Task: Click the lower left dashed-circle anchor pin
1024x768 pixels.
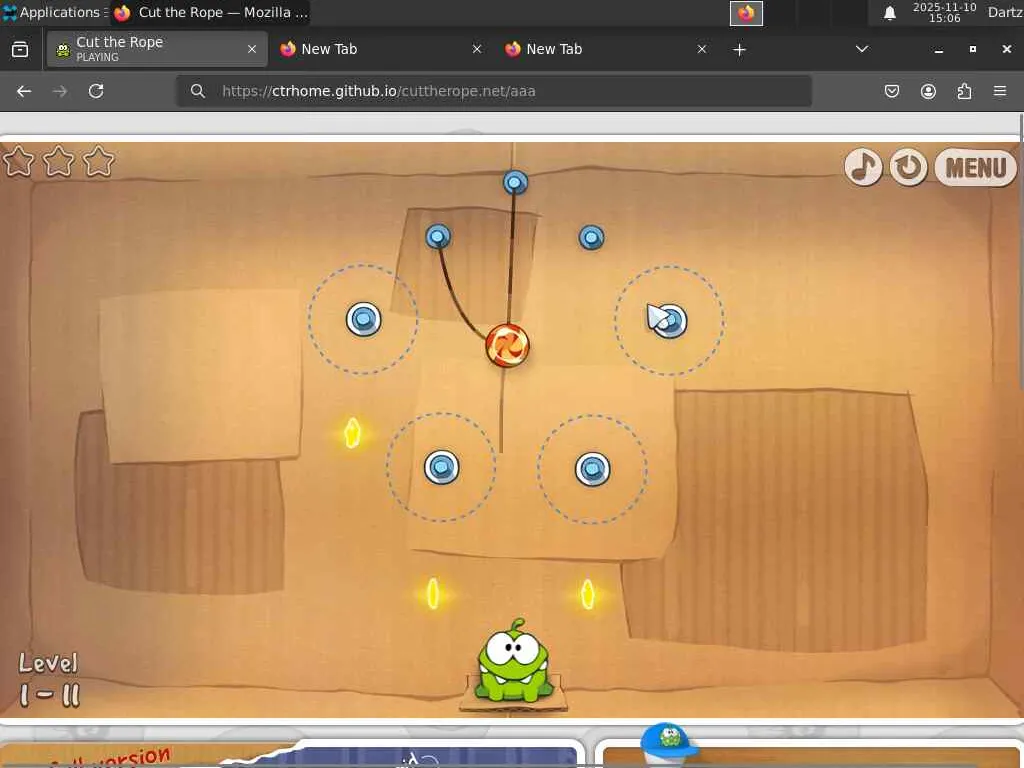Action: click(x=441, y=467)
